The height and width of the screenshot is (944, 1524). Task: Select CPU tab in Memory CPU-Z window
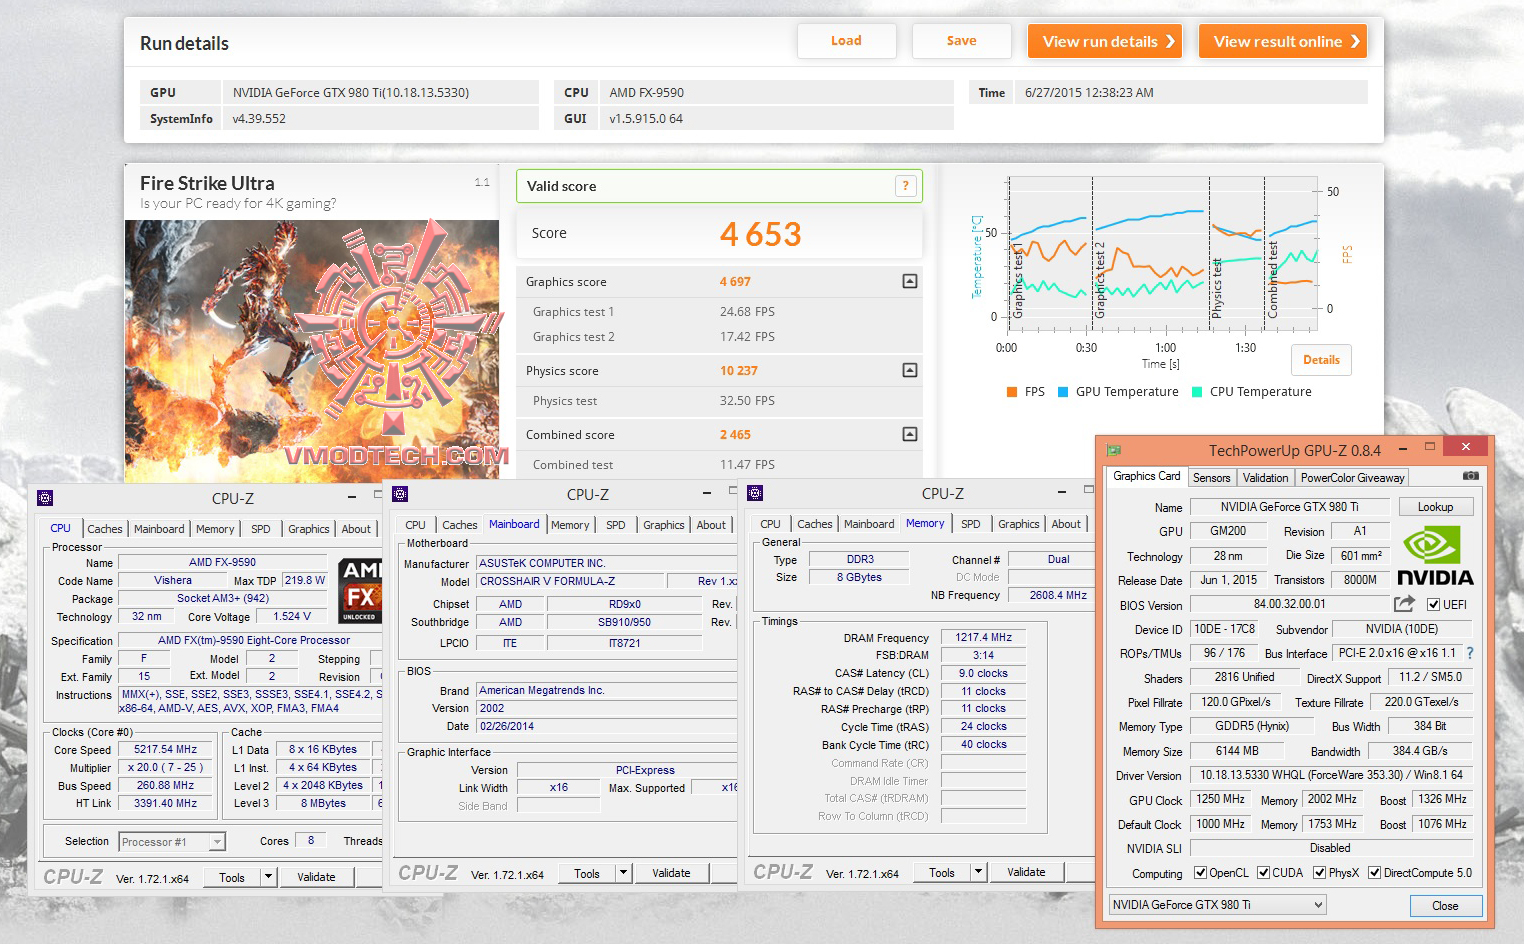click(770, 524)
